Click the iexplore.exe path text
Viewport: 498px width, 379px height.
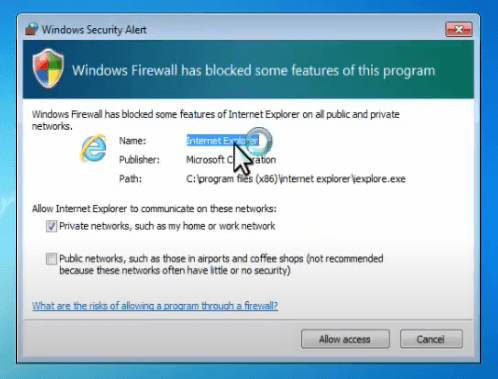coord(296,179)
